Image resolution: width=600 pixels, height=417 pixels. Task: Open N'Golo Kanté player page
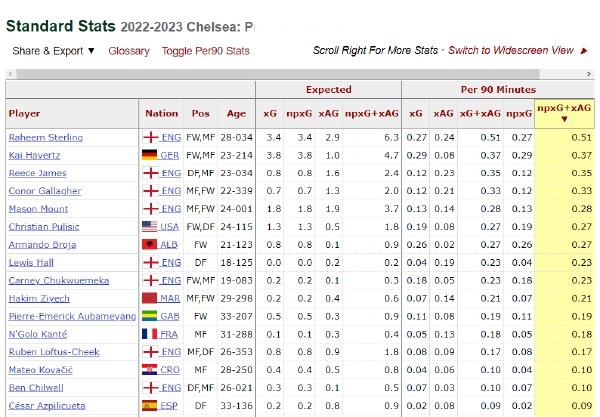coord(38,334)
